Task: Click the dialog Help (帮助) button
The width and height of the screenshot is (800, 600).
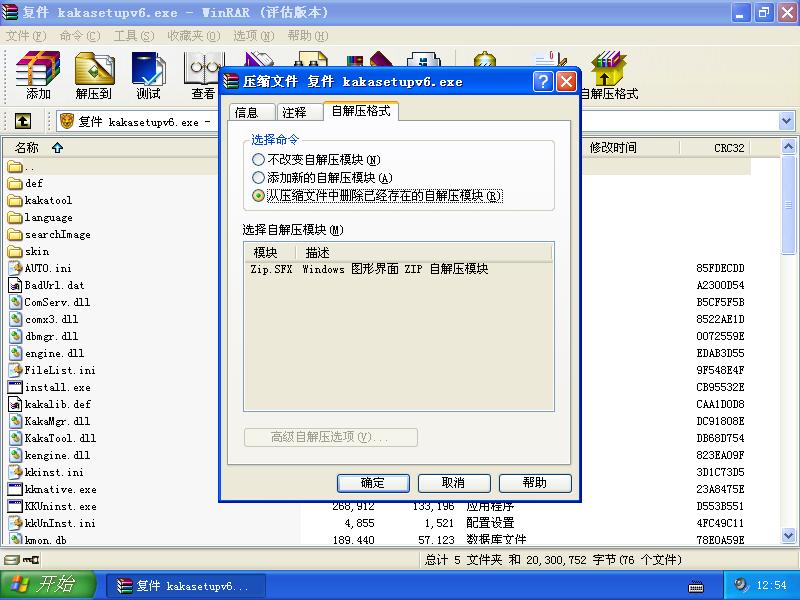Action: click(535, 483)
